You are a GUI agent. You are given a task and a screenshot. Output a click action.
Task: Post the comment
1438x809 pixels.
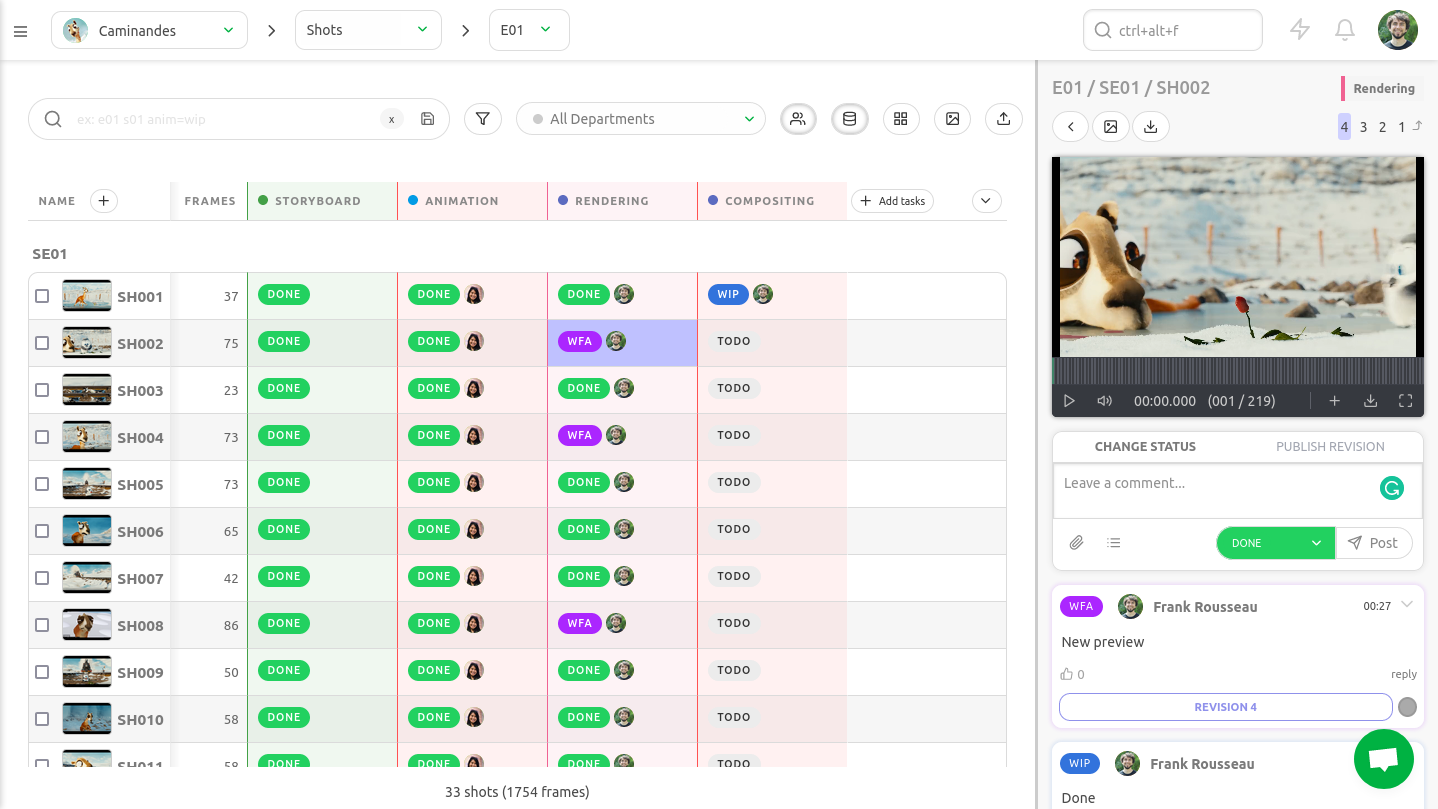(x=1373, y=543)
